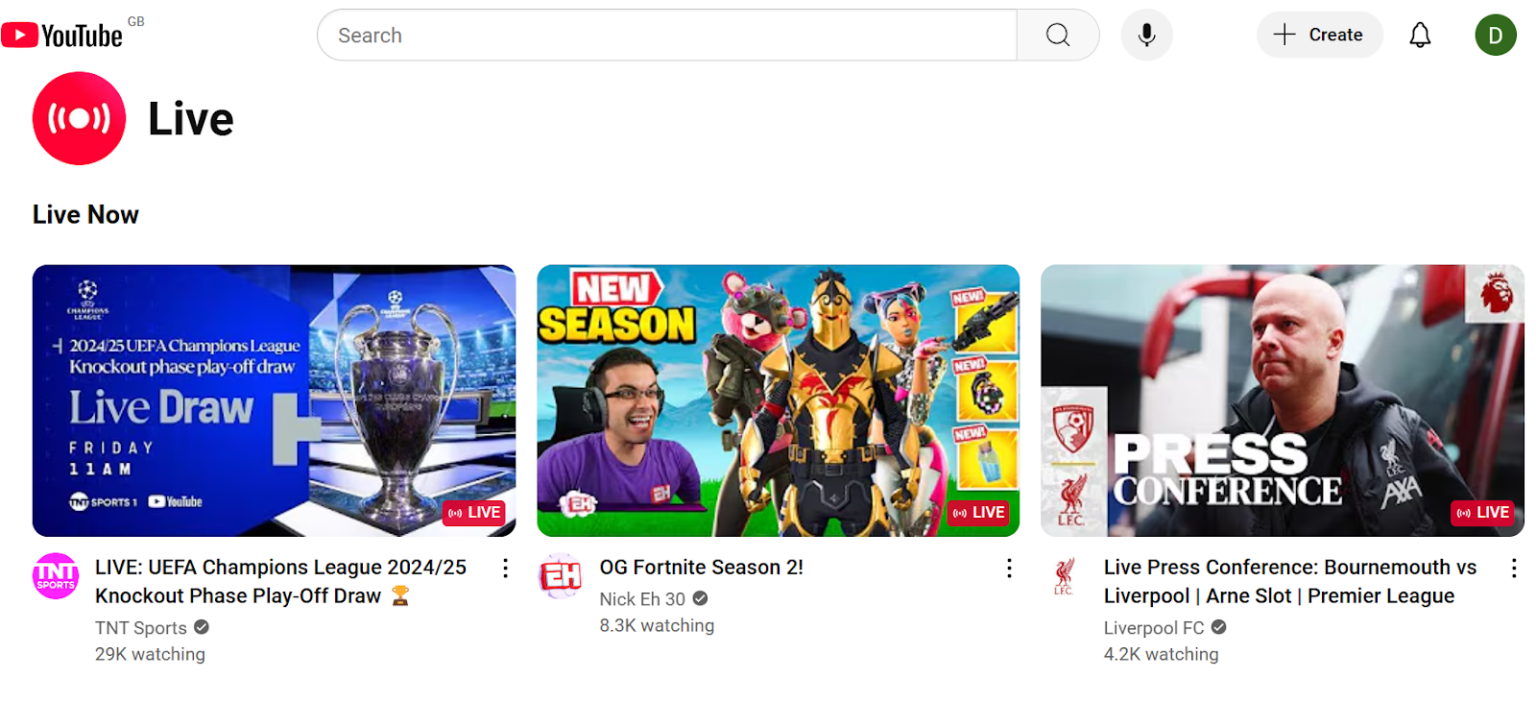Play the UEFA Champions League draw thumbnail
Screen dimensions: 1536x703
pos(274,400)
